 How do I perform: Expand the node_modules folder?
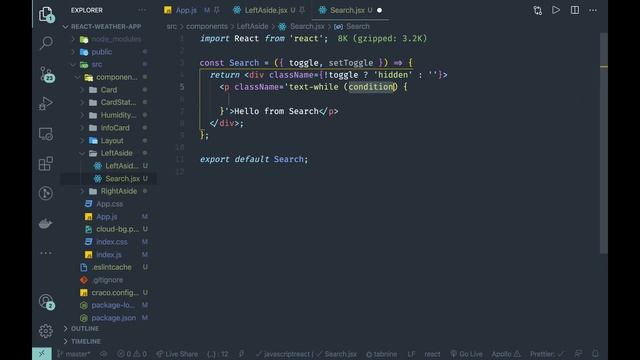click(109, 39)
